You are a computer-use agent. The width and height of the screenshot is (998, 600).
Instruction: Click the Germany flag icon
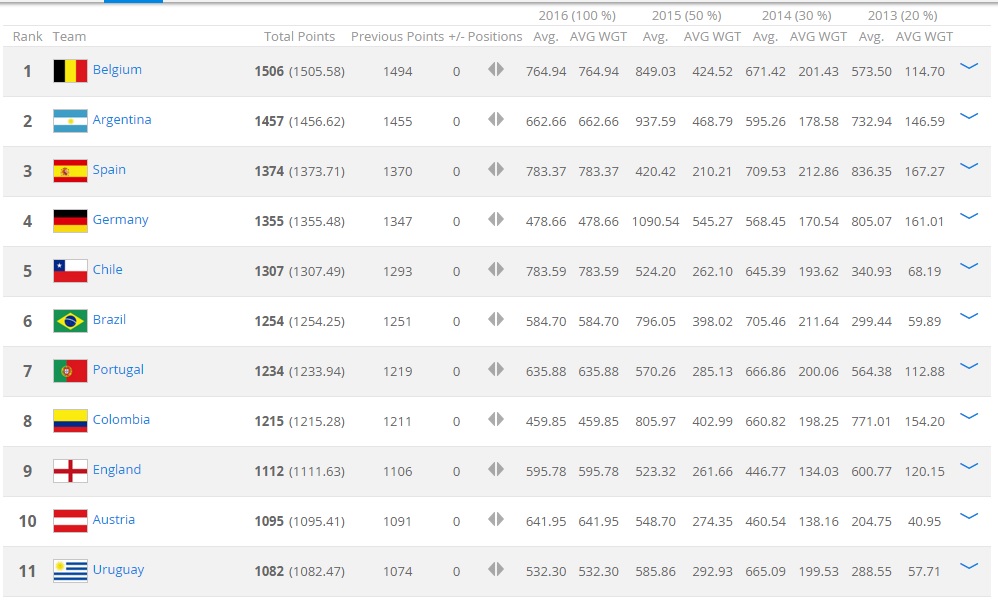[x=70, y=221]
